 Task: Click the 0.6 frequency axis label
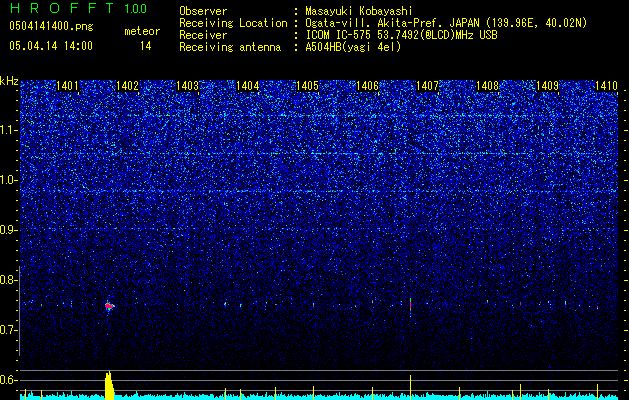9,380
